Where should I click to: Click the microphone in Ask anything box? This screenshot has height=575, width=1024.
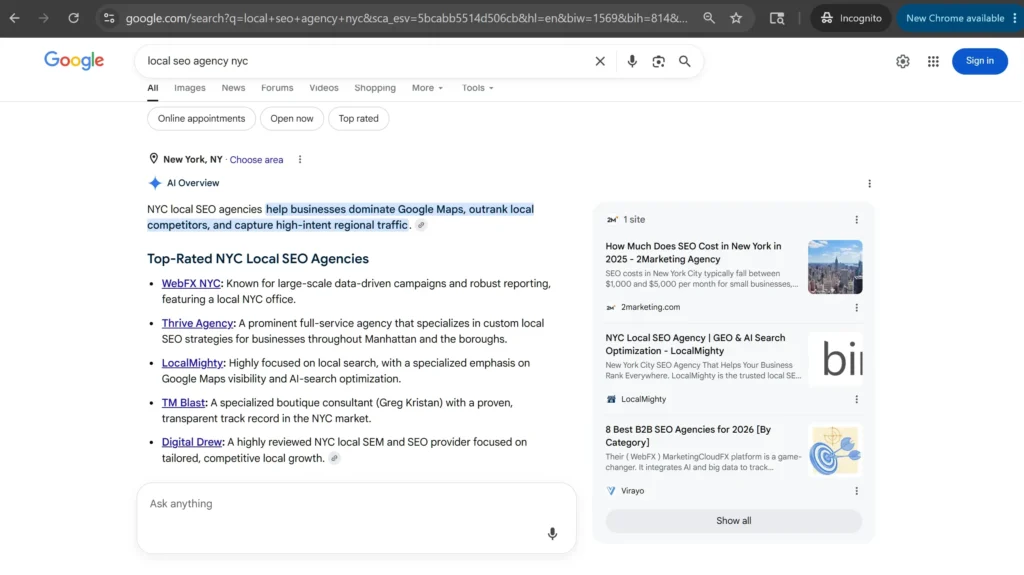[x=552, y=534]
